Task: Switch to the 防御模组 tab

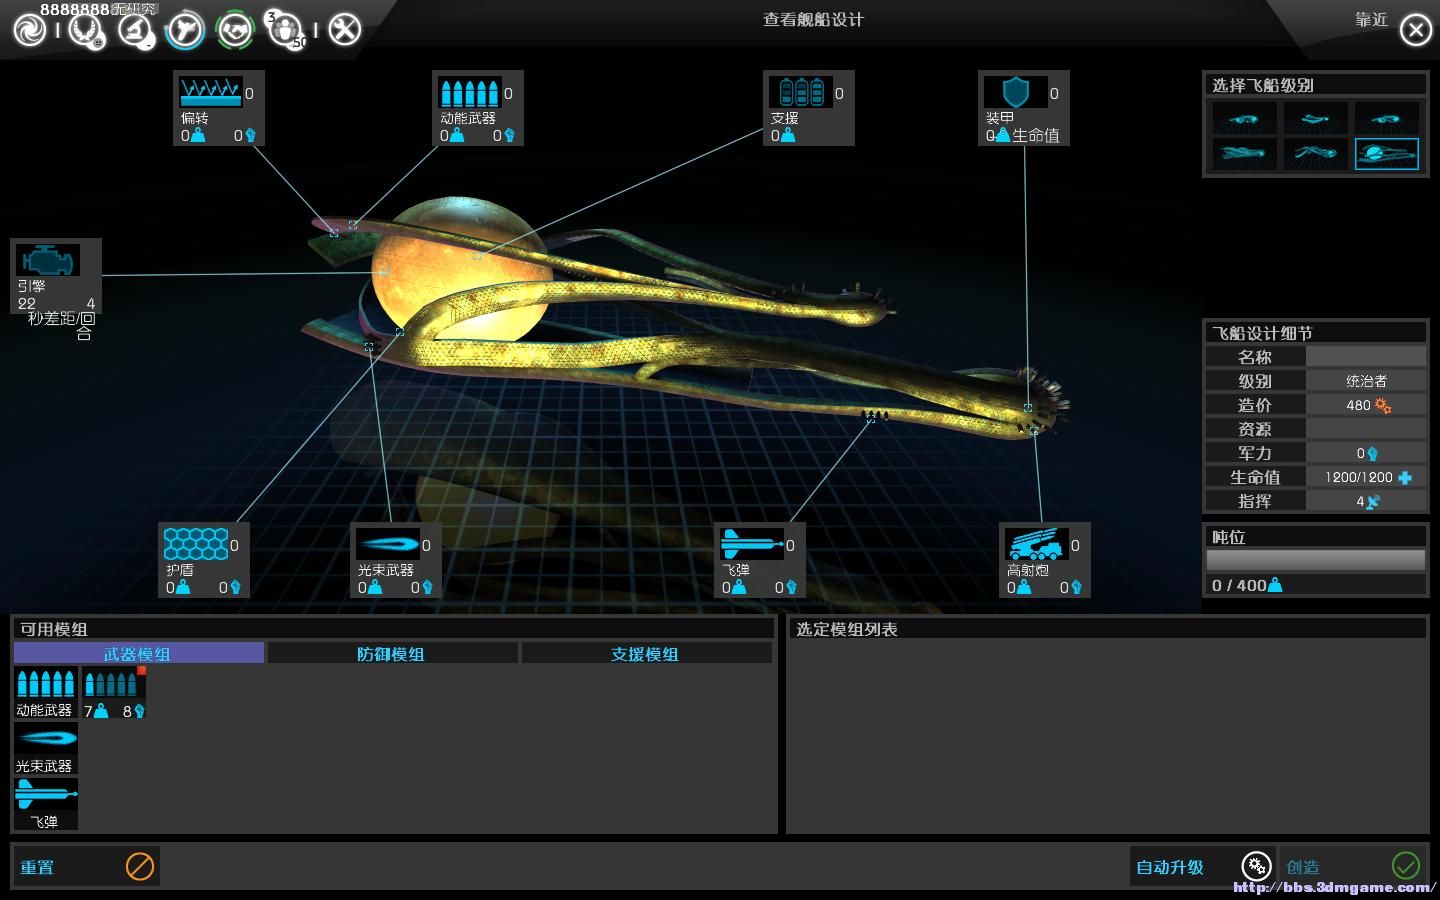Action: [392, 653]
